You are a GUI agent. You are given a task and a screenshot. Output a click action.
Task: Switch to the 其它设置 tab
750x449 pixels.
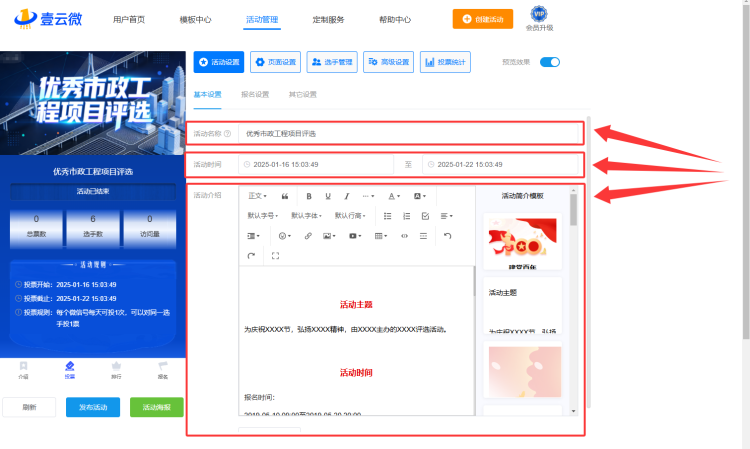click(x=303, y=95)
